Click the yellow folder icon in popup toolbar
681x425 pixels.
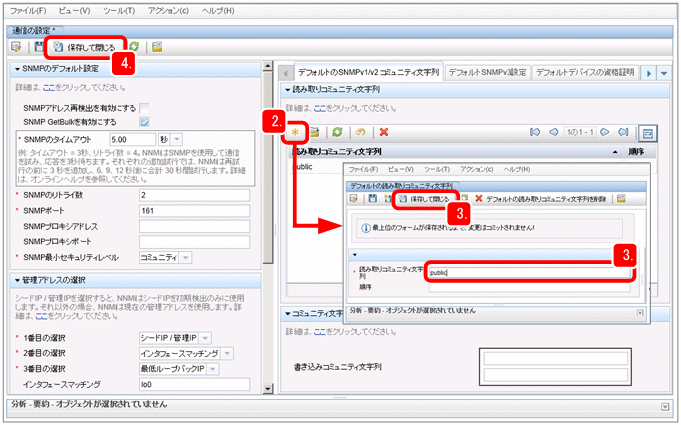coord(621,199)
